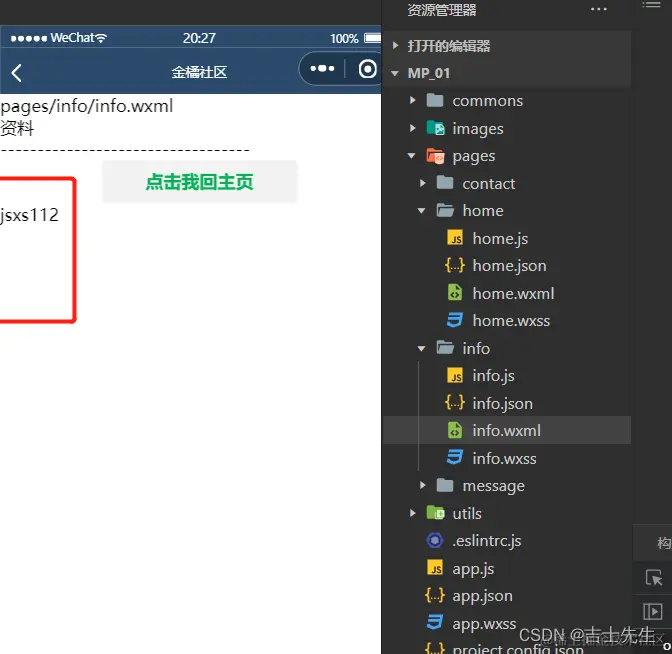Expand the commons folder arrow

point(412,100)
